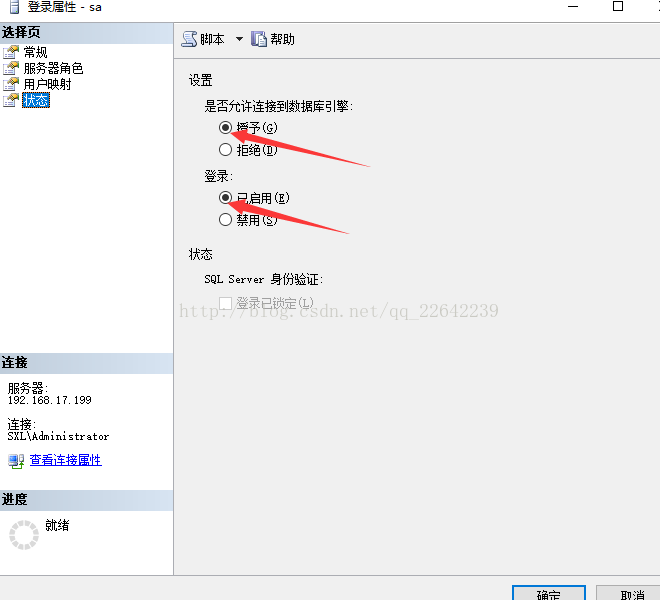Click the icon beside 服务器角色 page
This screenshot has height=600, width=660.
point(11,68)
